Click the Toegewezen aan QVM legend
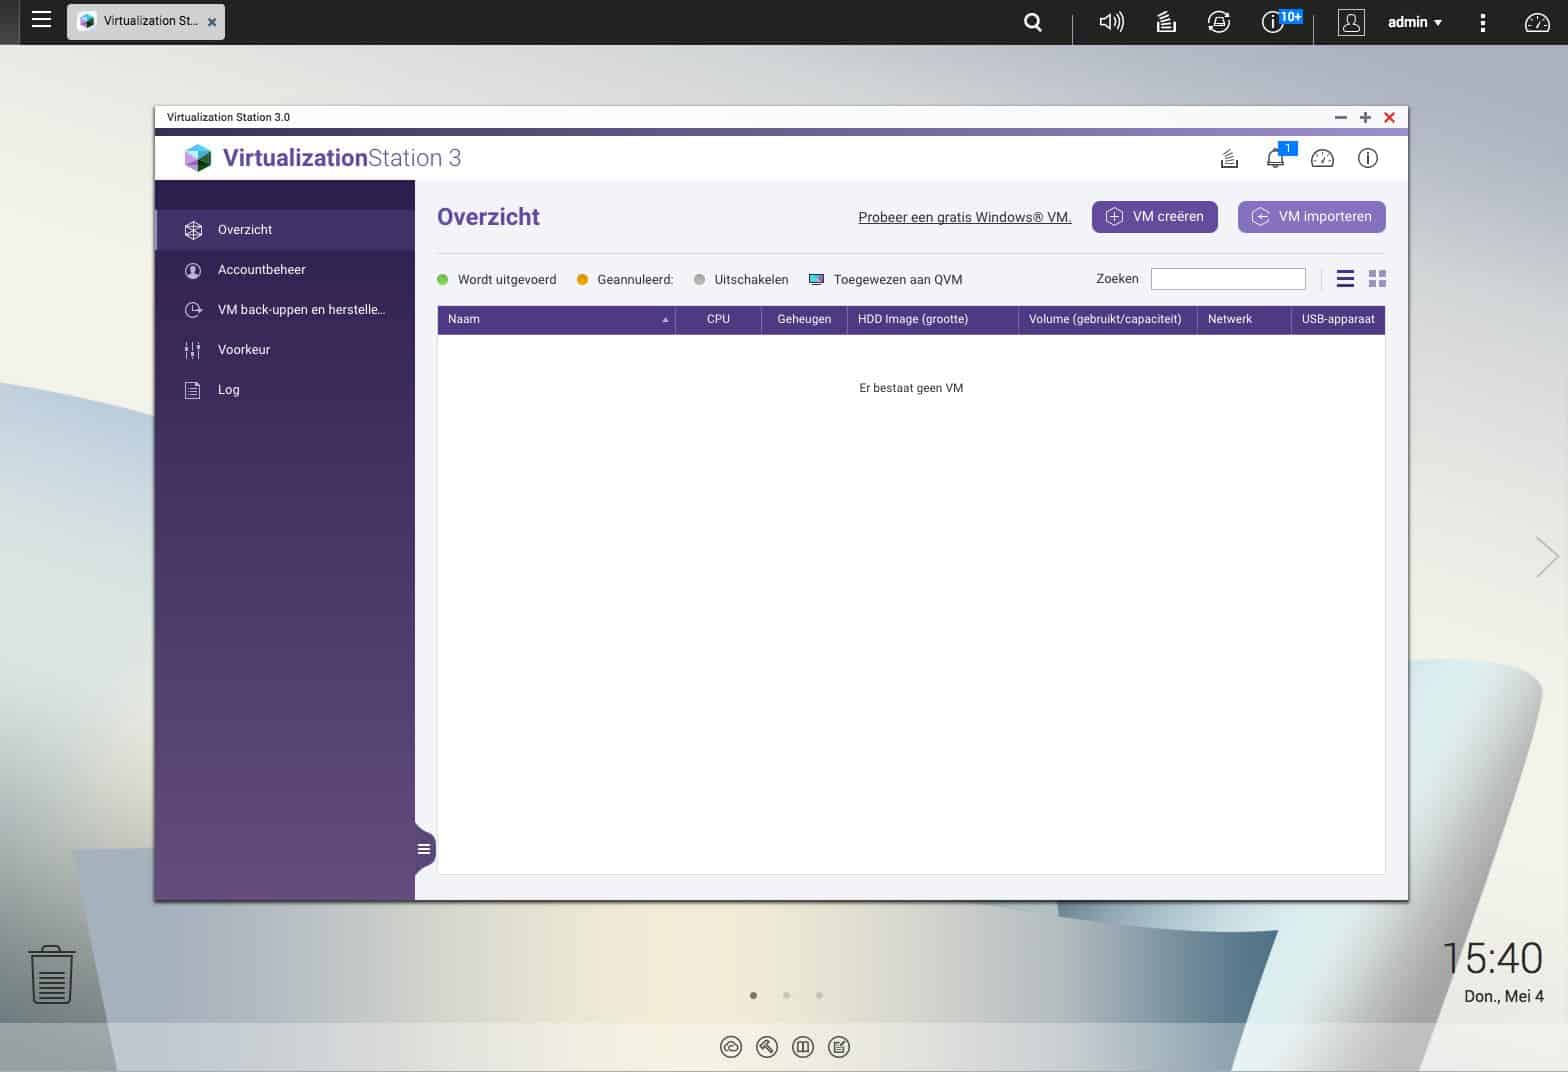1568x1072 pixels. pyautogui.click(x=886, y=280)
